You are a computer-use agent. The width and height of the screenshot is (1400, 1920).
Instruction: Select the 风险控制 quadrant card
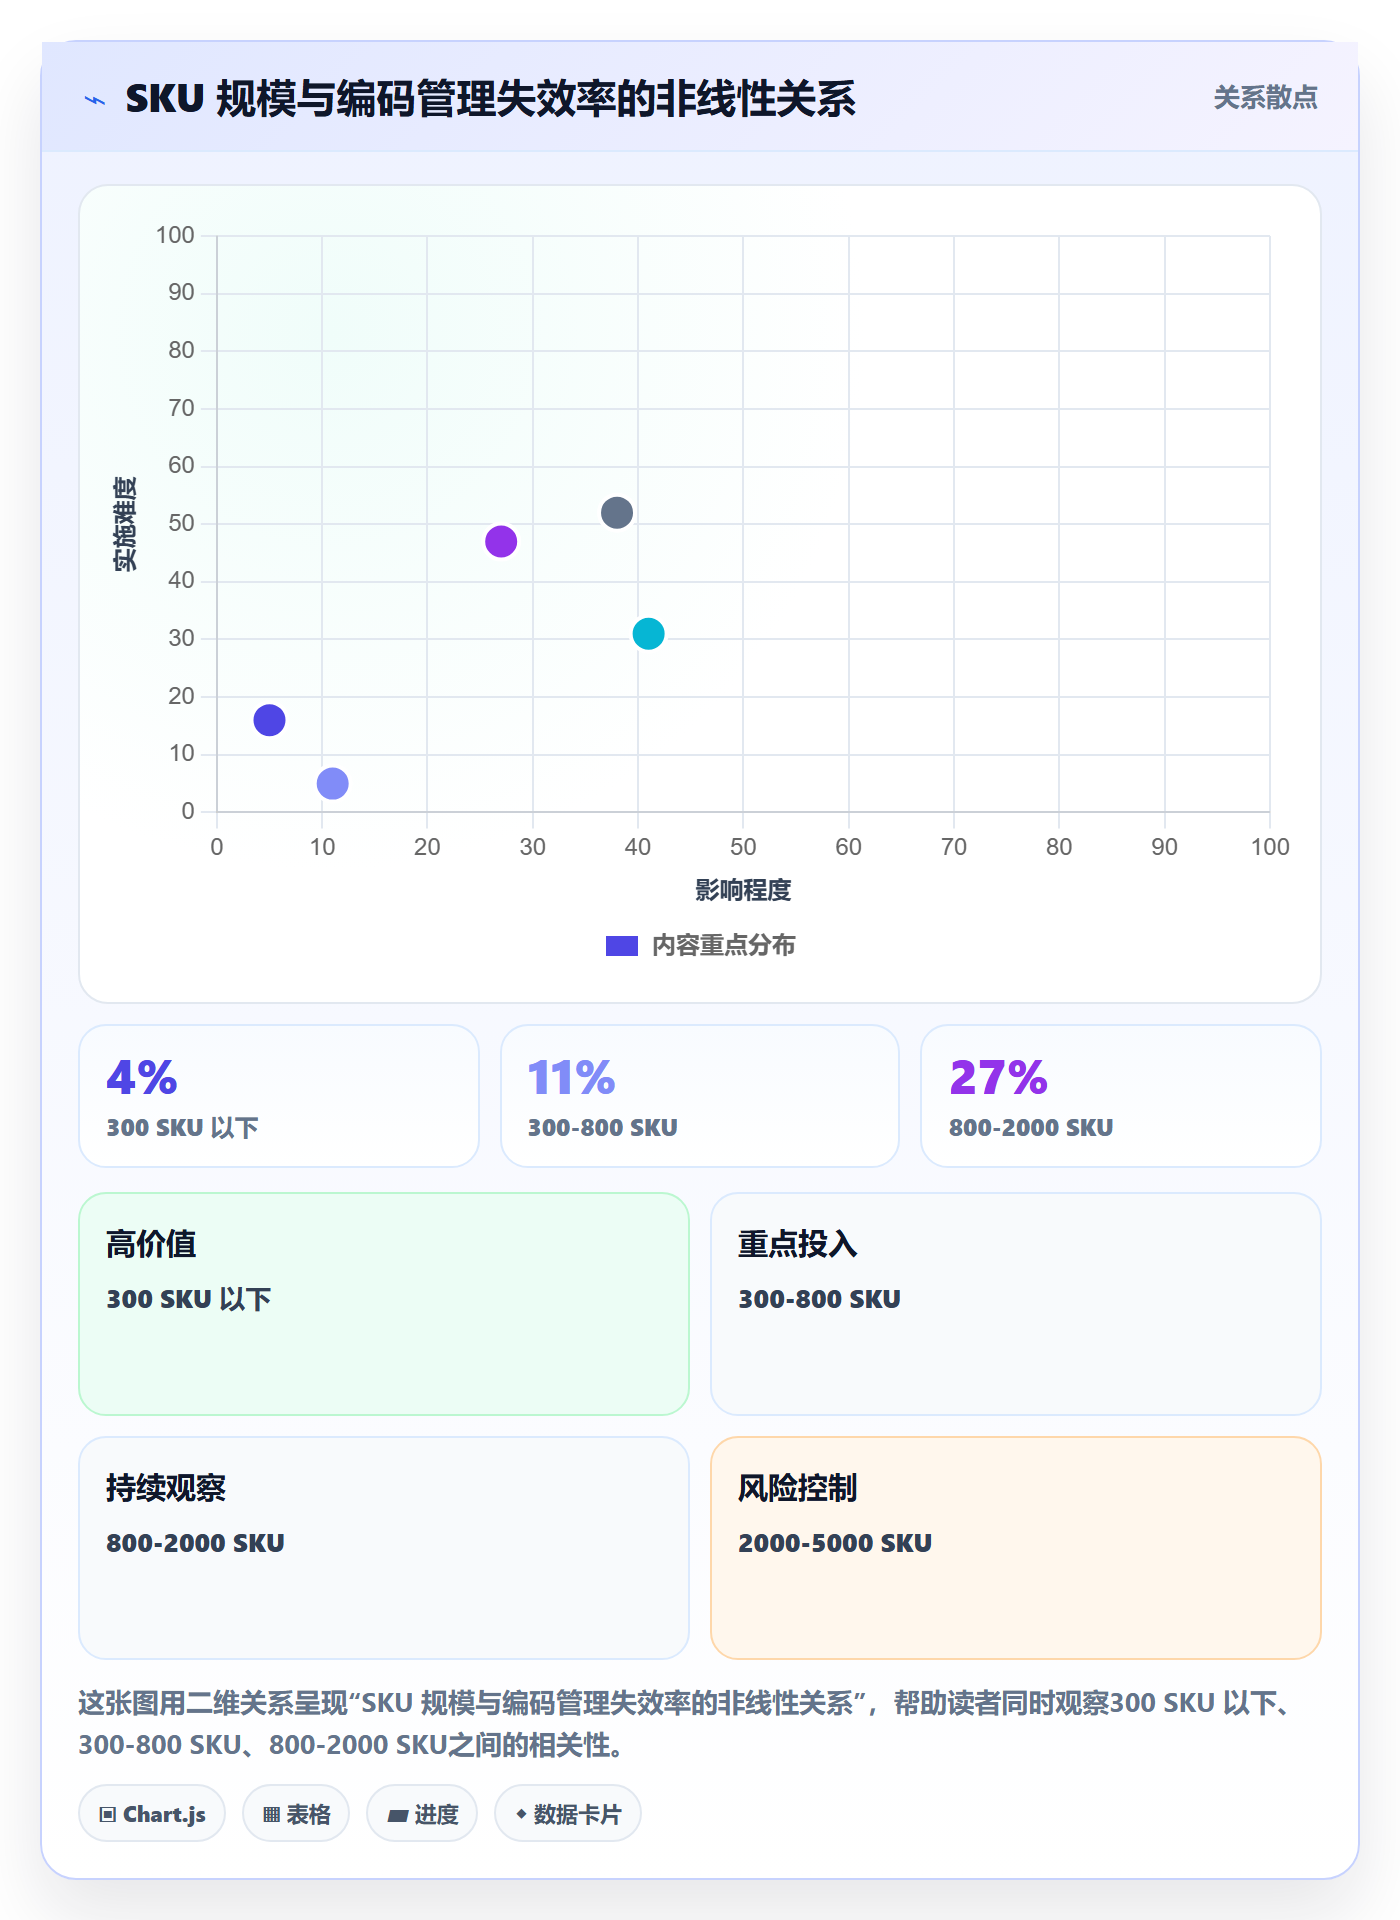(x=1016, y=1548)
